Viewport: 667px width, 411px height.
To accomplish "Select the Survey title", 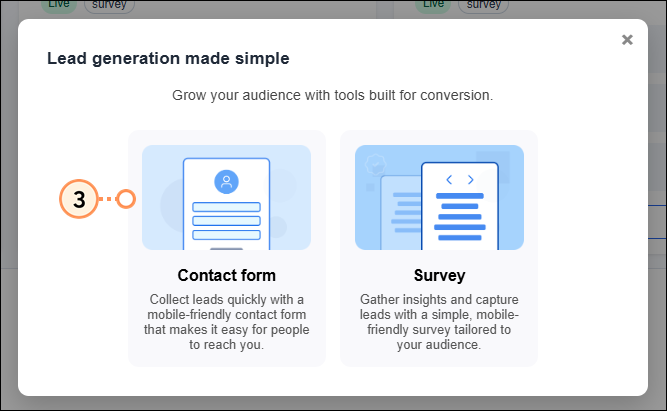I will [x=439, y=275].
